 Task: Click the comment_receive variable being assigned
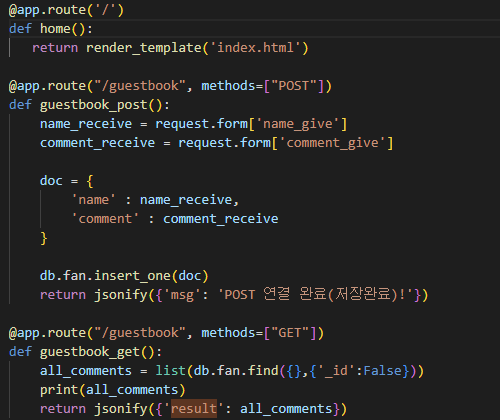pyautogui.click(x=98, y=143)
